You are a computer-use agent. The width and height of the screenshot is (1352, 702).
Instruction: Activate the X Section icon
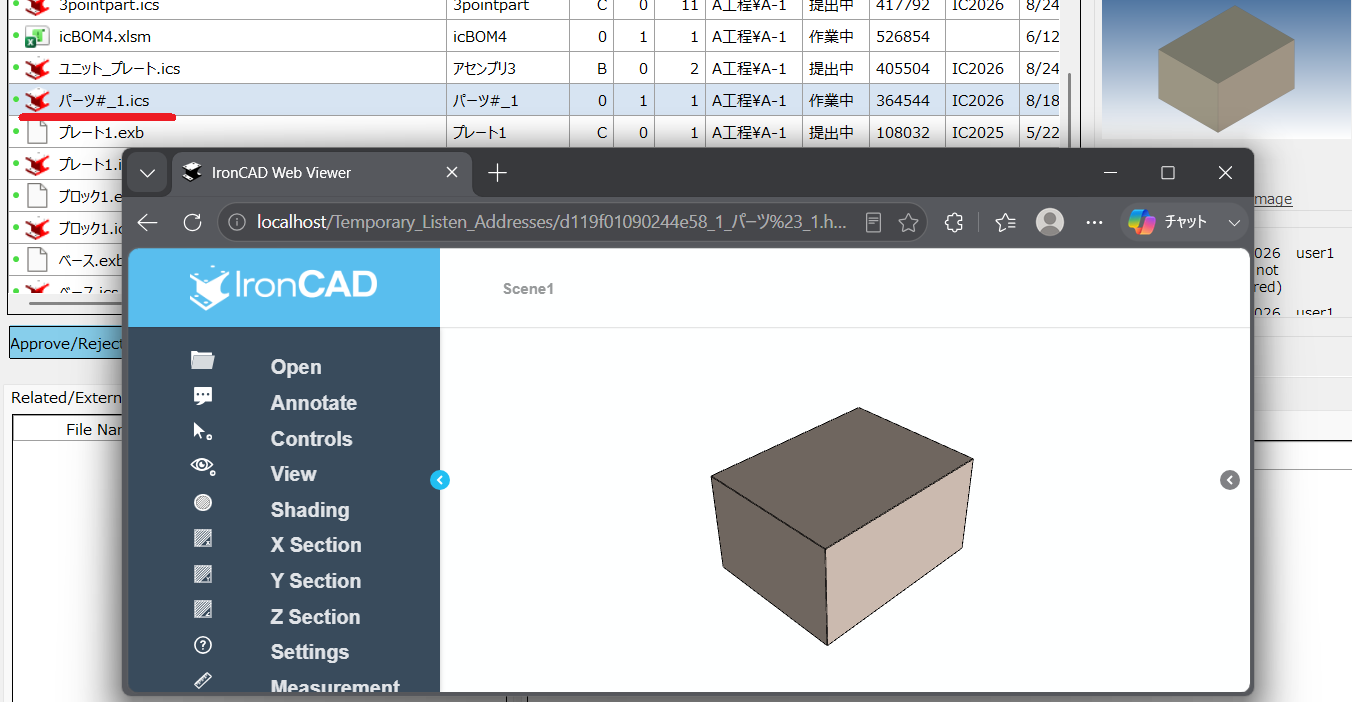(x=203, y=538)
